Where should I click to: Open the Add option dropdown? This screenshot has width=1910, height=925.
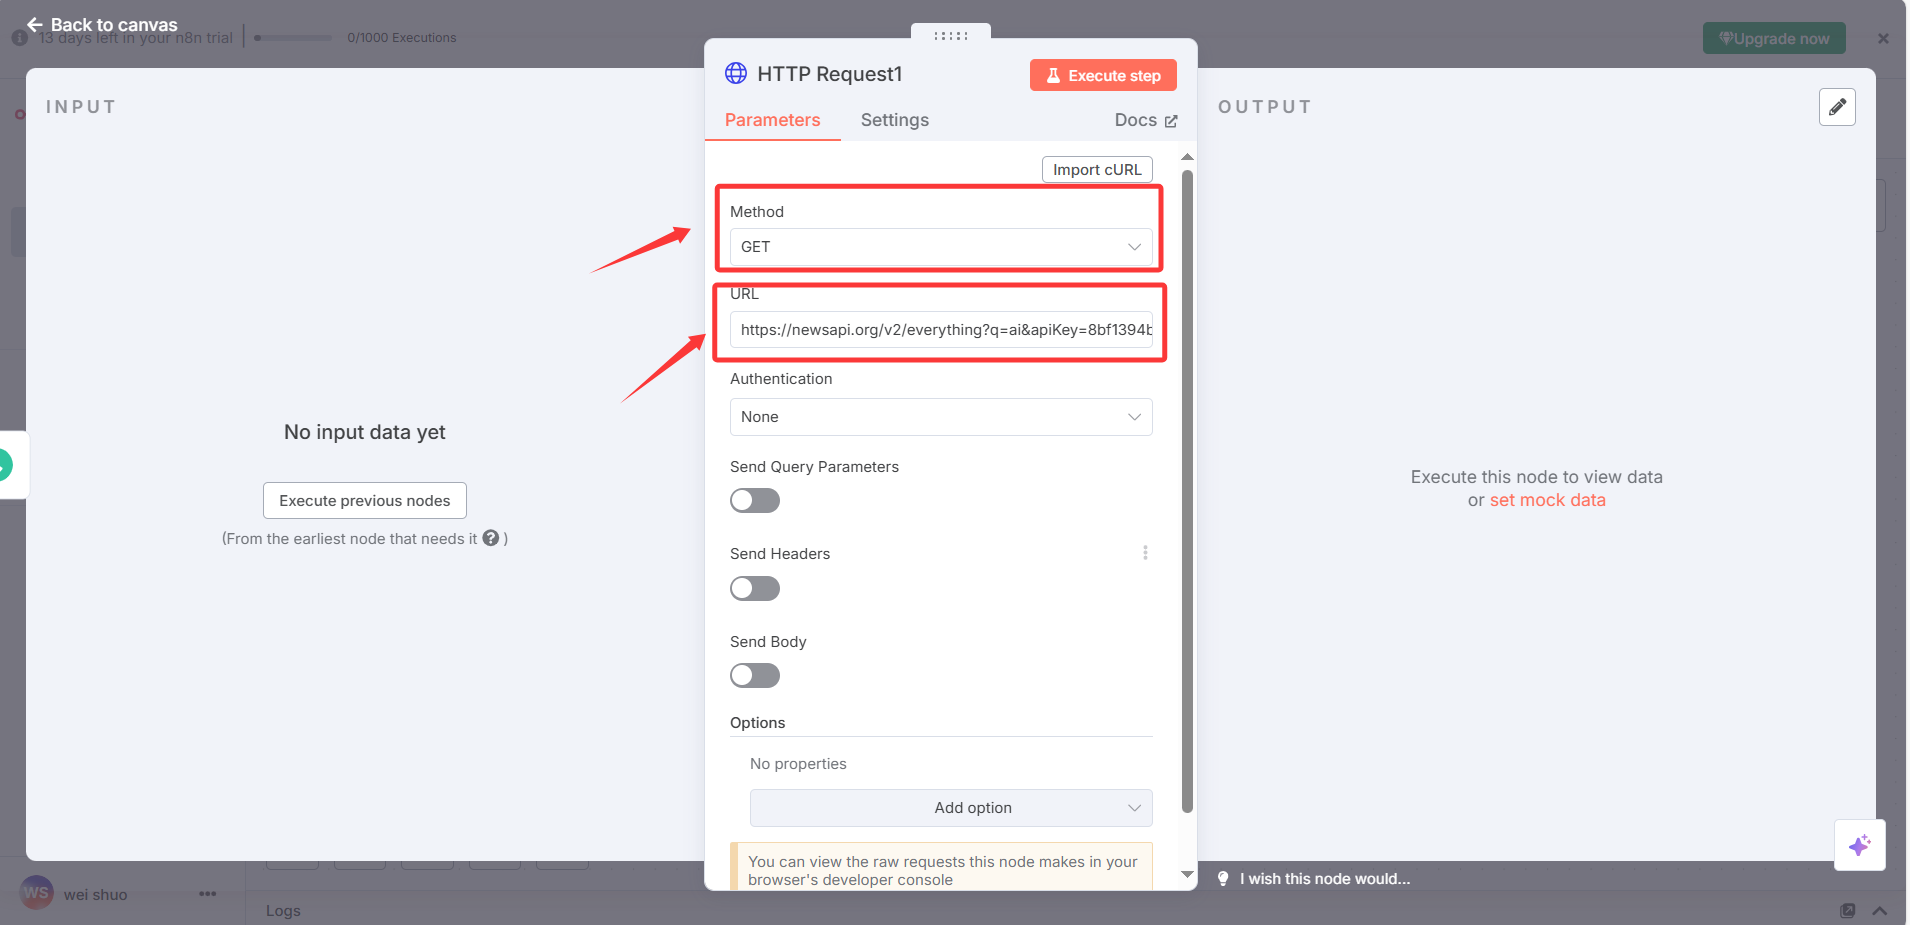pos(951,808)
